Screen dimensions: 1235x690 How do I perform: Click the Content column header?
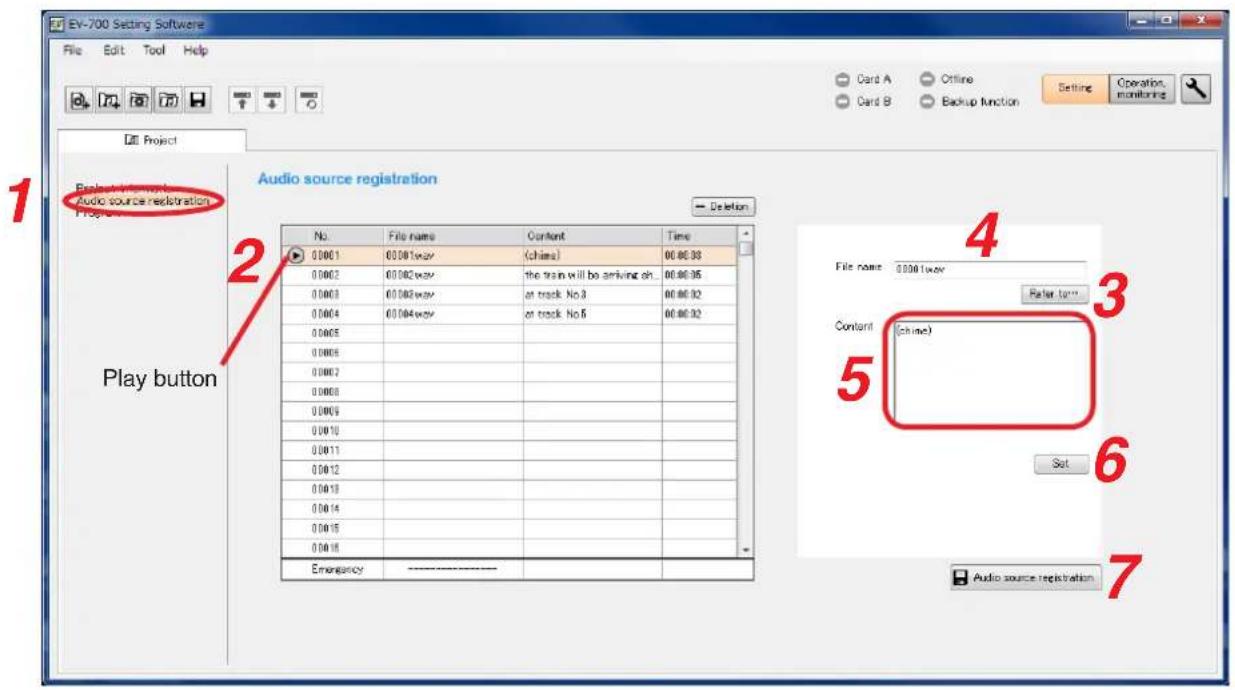coord(592,235)
